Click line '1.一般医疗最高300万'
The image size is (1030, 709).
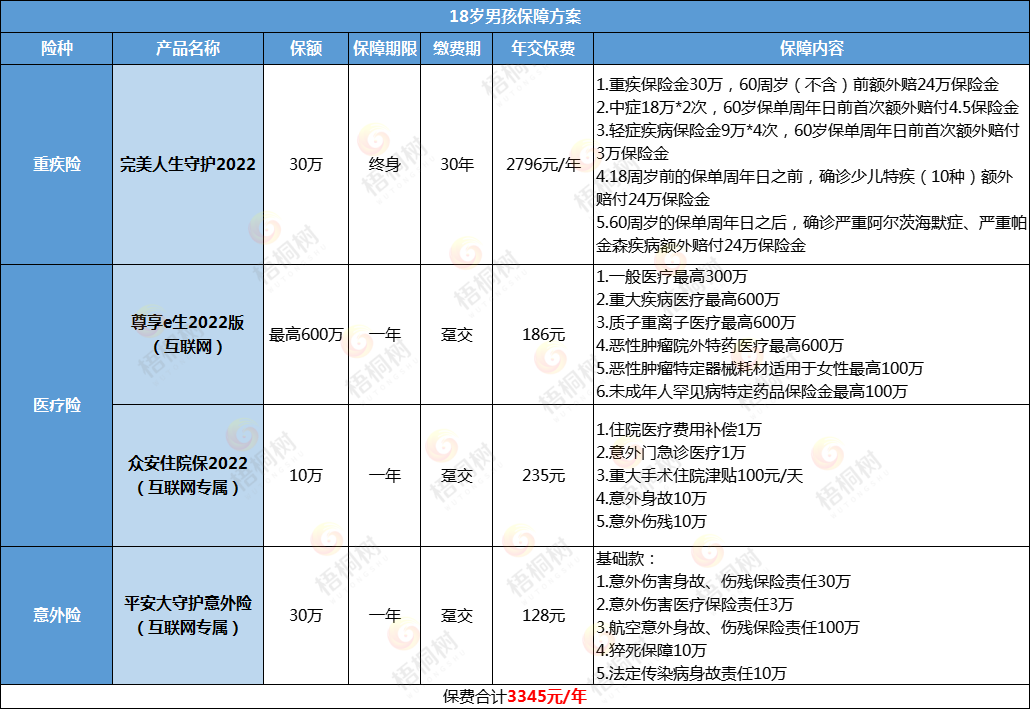pos(671,276)
